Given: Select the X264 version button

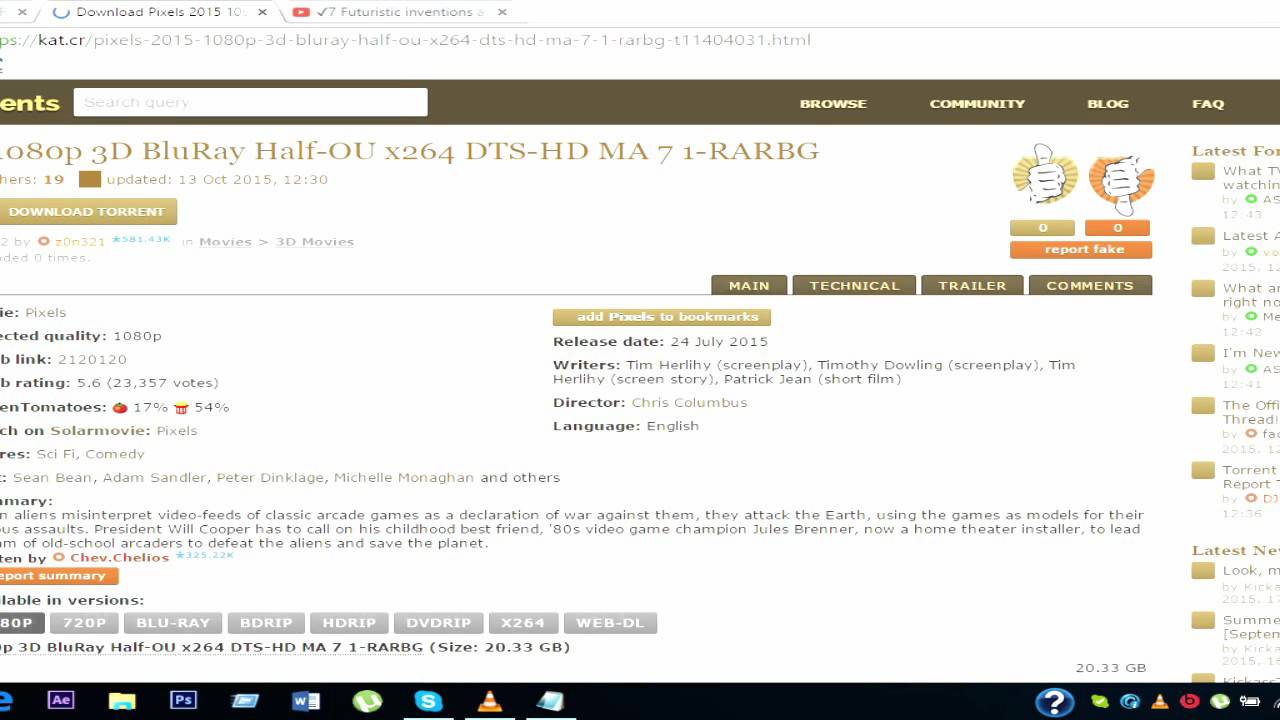Looking at the screenshot, I should tap(523, 623).
